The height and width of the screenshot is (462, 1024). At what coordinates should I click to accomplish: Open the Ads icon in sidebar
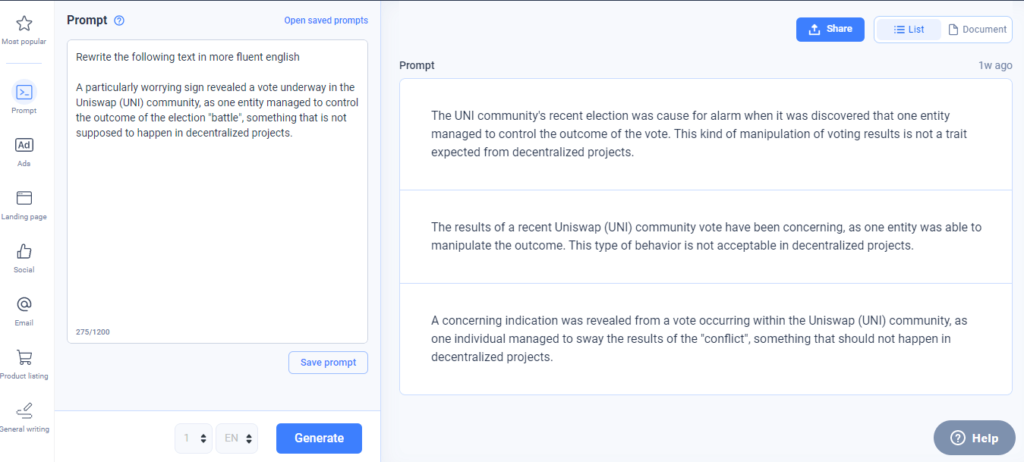pos(24,145)
